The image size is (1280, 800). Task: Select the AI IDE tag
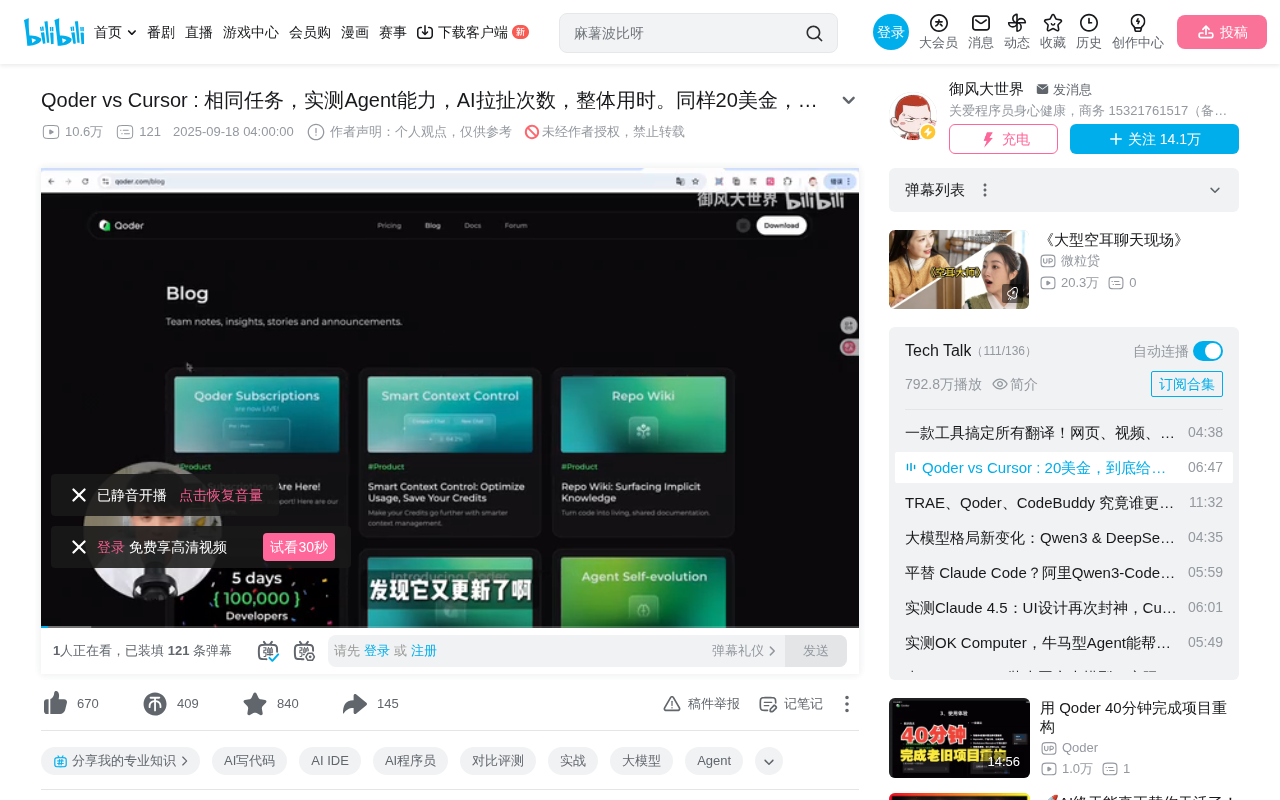[x=330, y=761]
